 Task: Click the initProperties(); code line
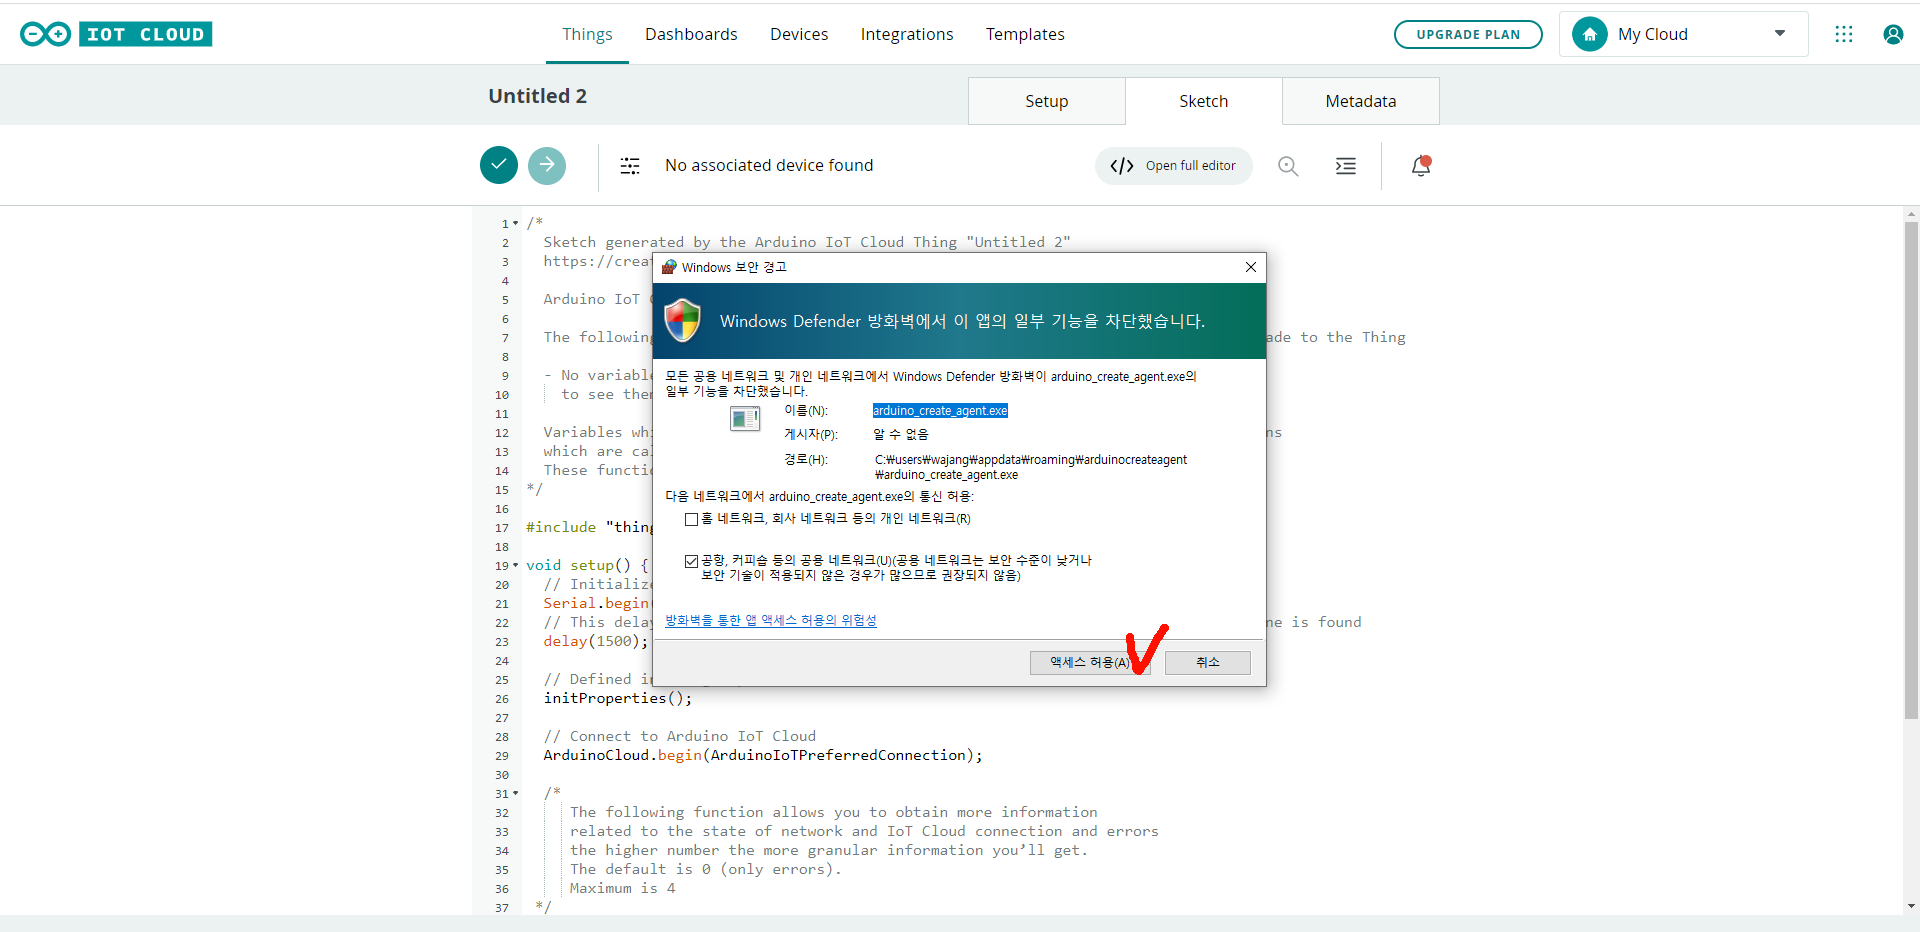tap(617, 698)
